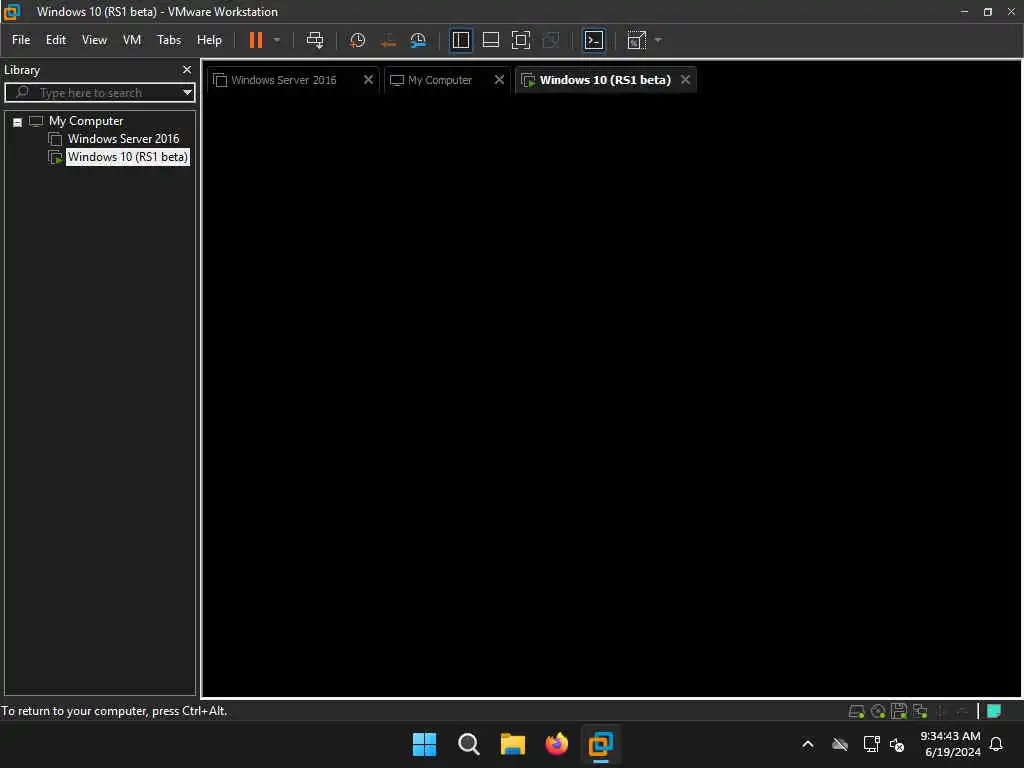Collapse the My Computer tree node
Viewport: 1024px width, 768px height.
tap(18, 122)
